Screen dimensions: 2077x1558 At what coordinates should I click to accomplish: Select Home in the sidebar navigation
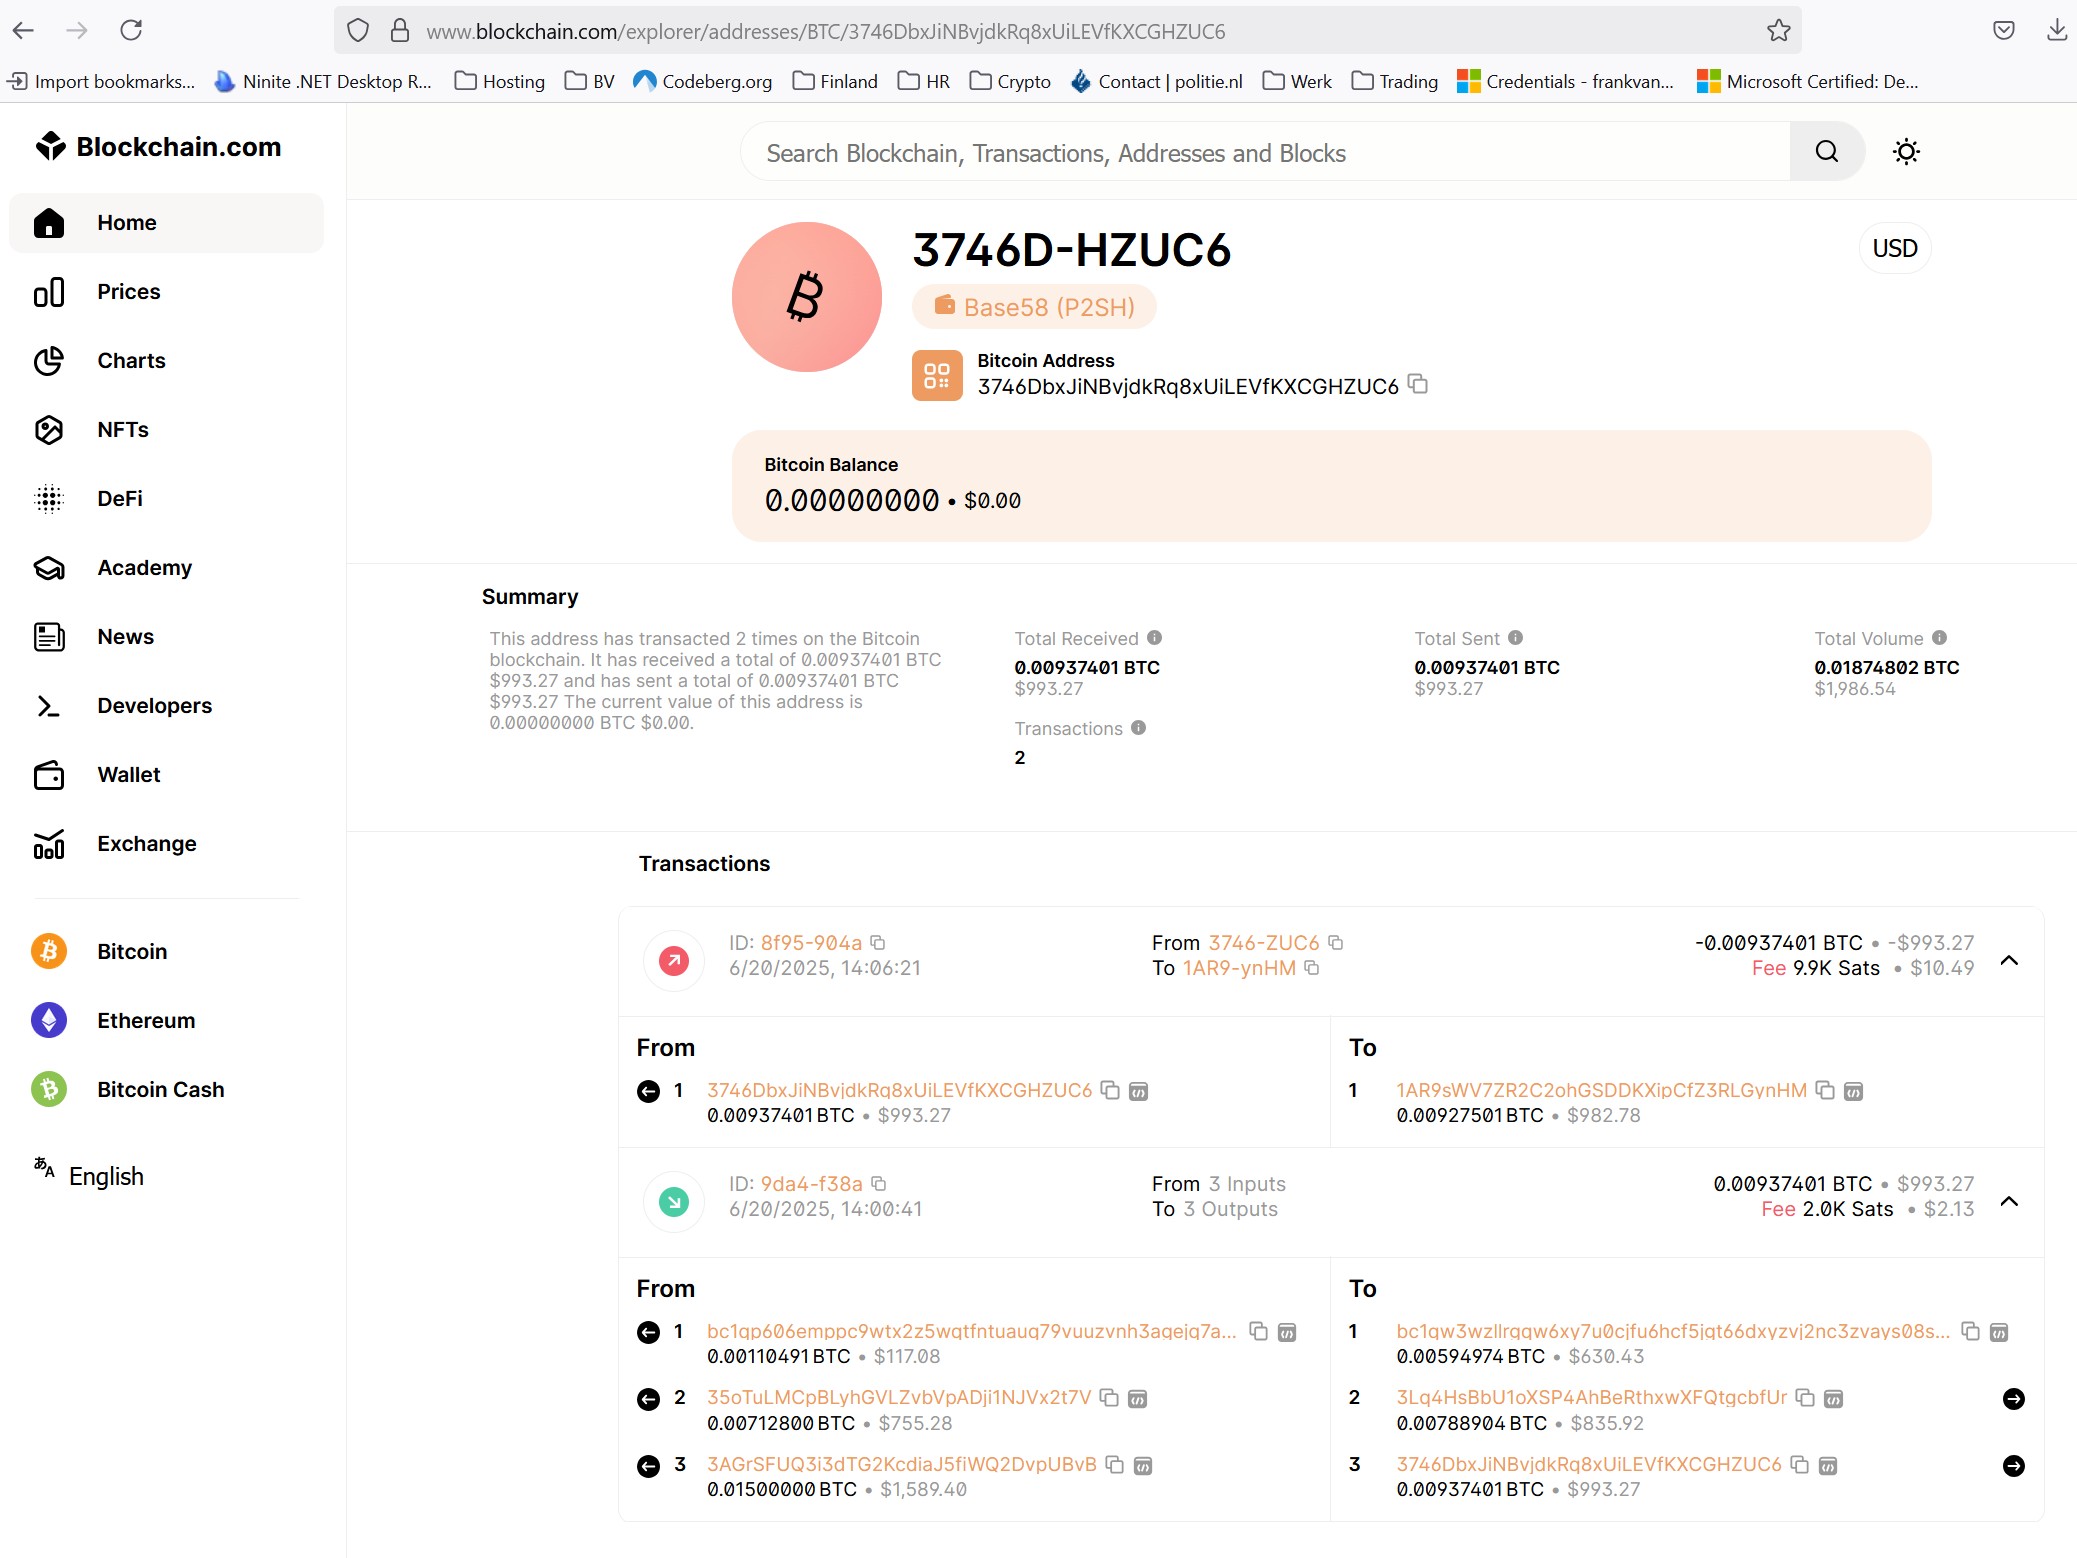pyautogui.click(x=127, y=222)
